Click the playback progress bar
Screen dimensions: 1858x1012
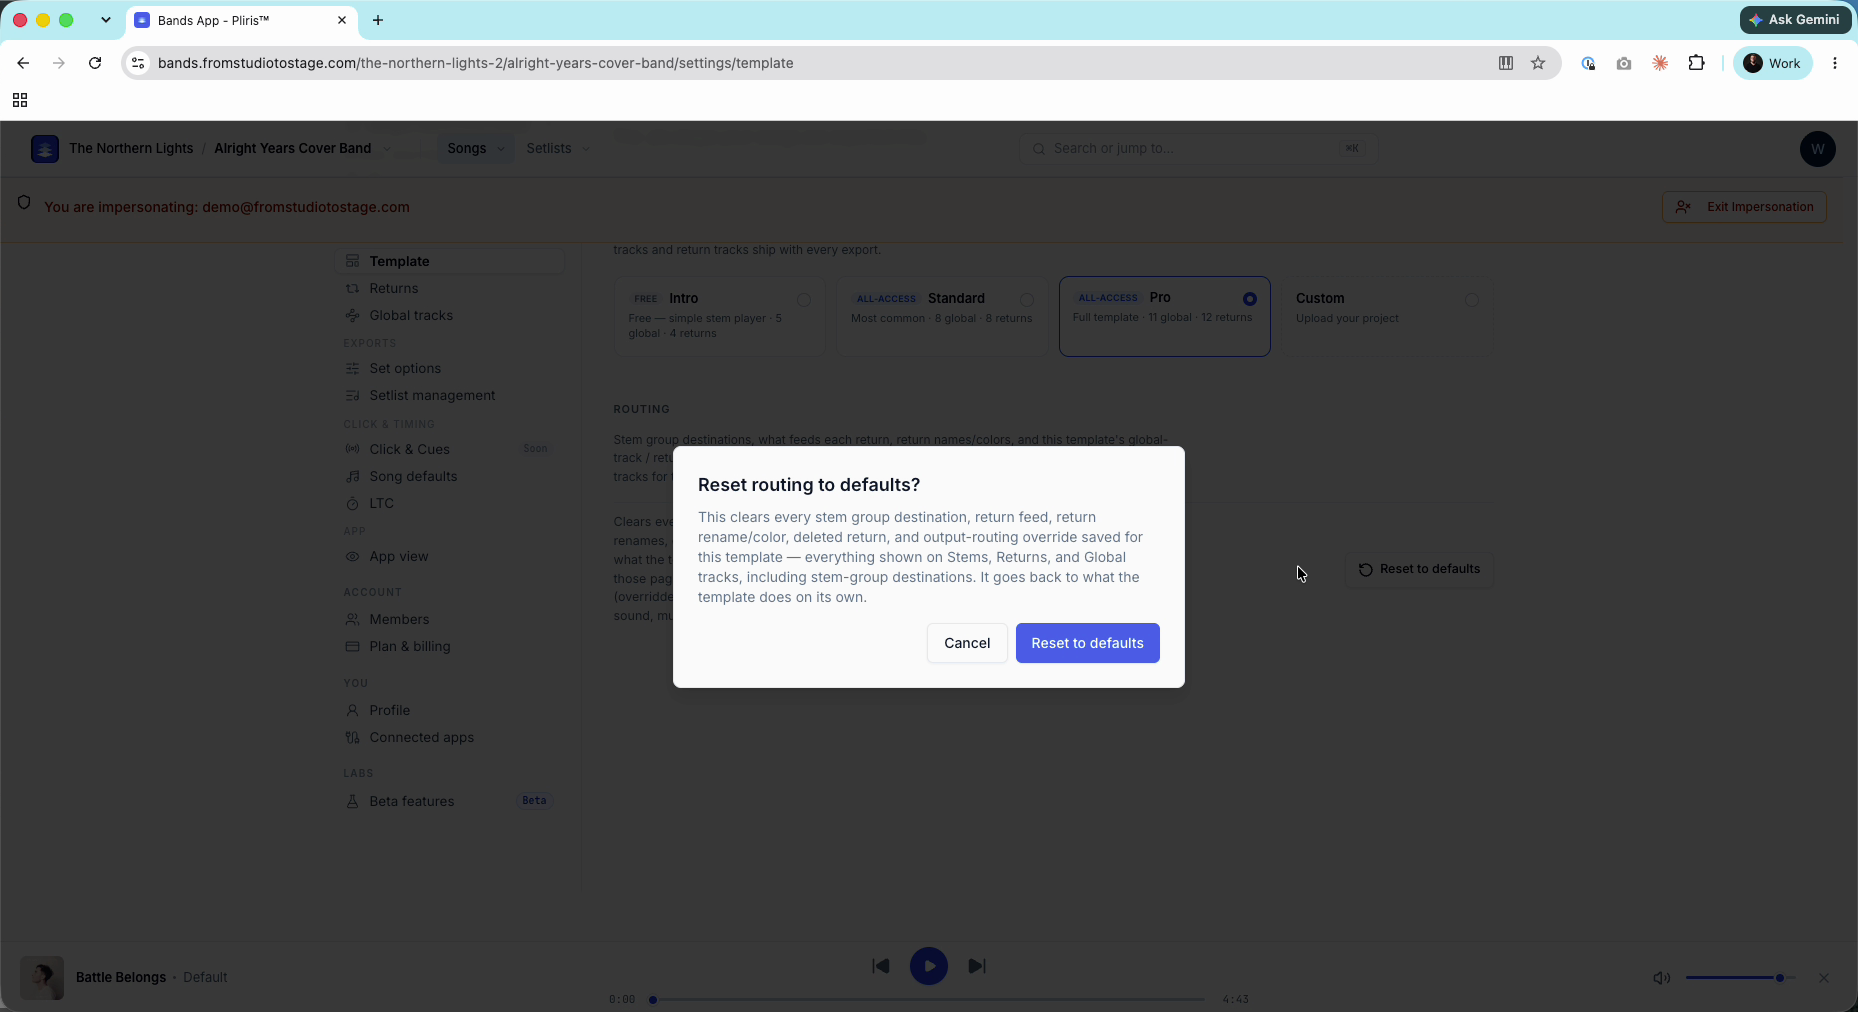929,999
